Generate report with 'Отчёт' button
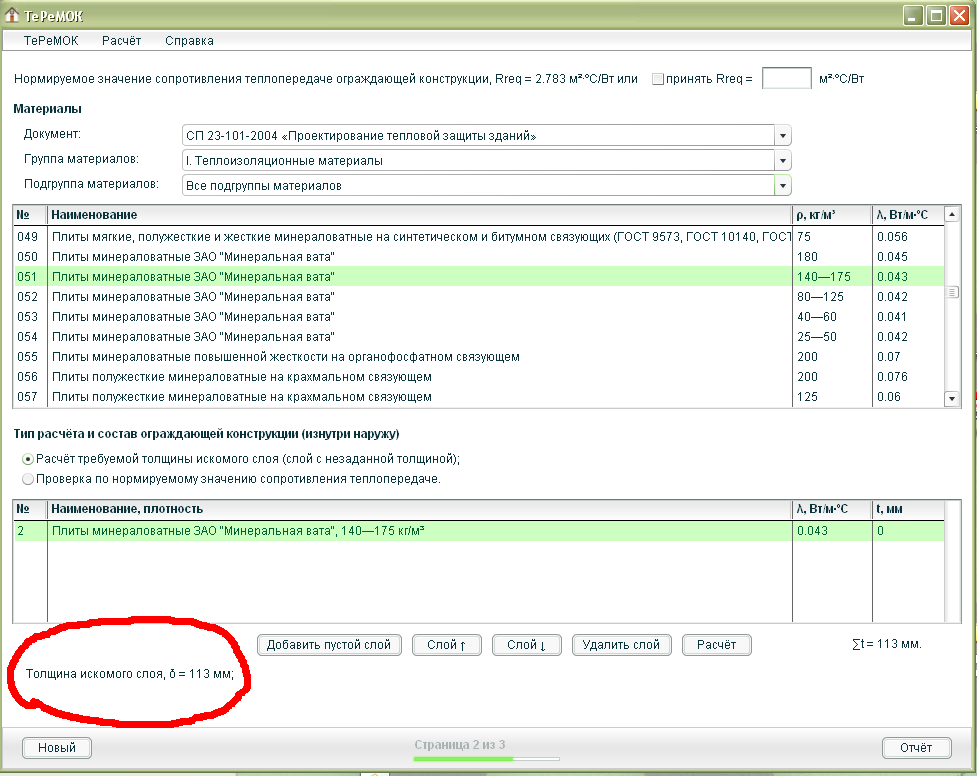 (x=916, y=747)
